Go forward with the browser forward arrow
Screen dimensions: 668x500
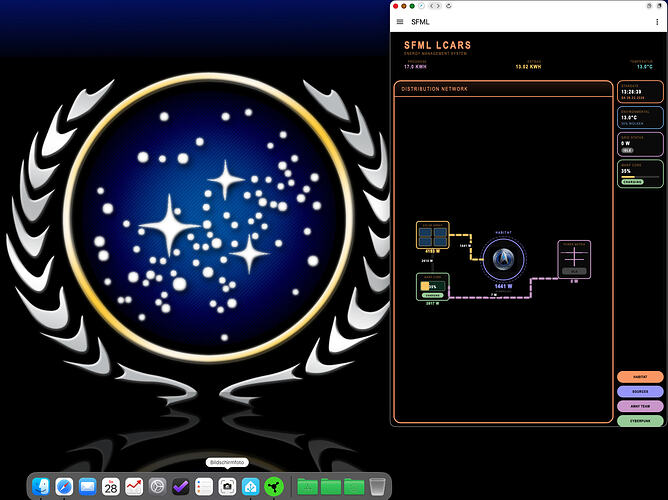[438, 6]
